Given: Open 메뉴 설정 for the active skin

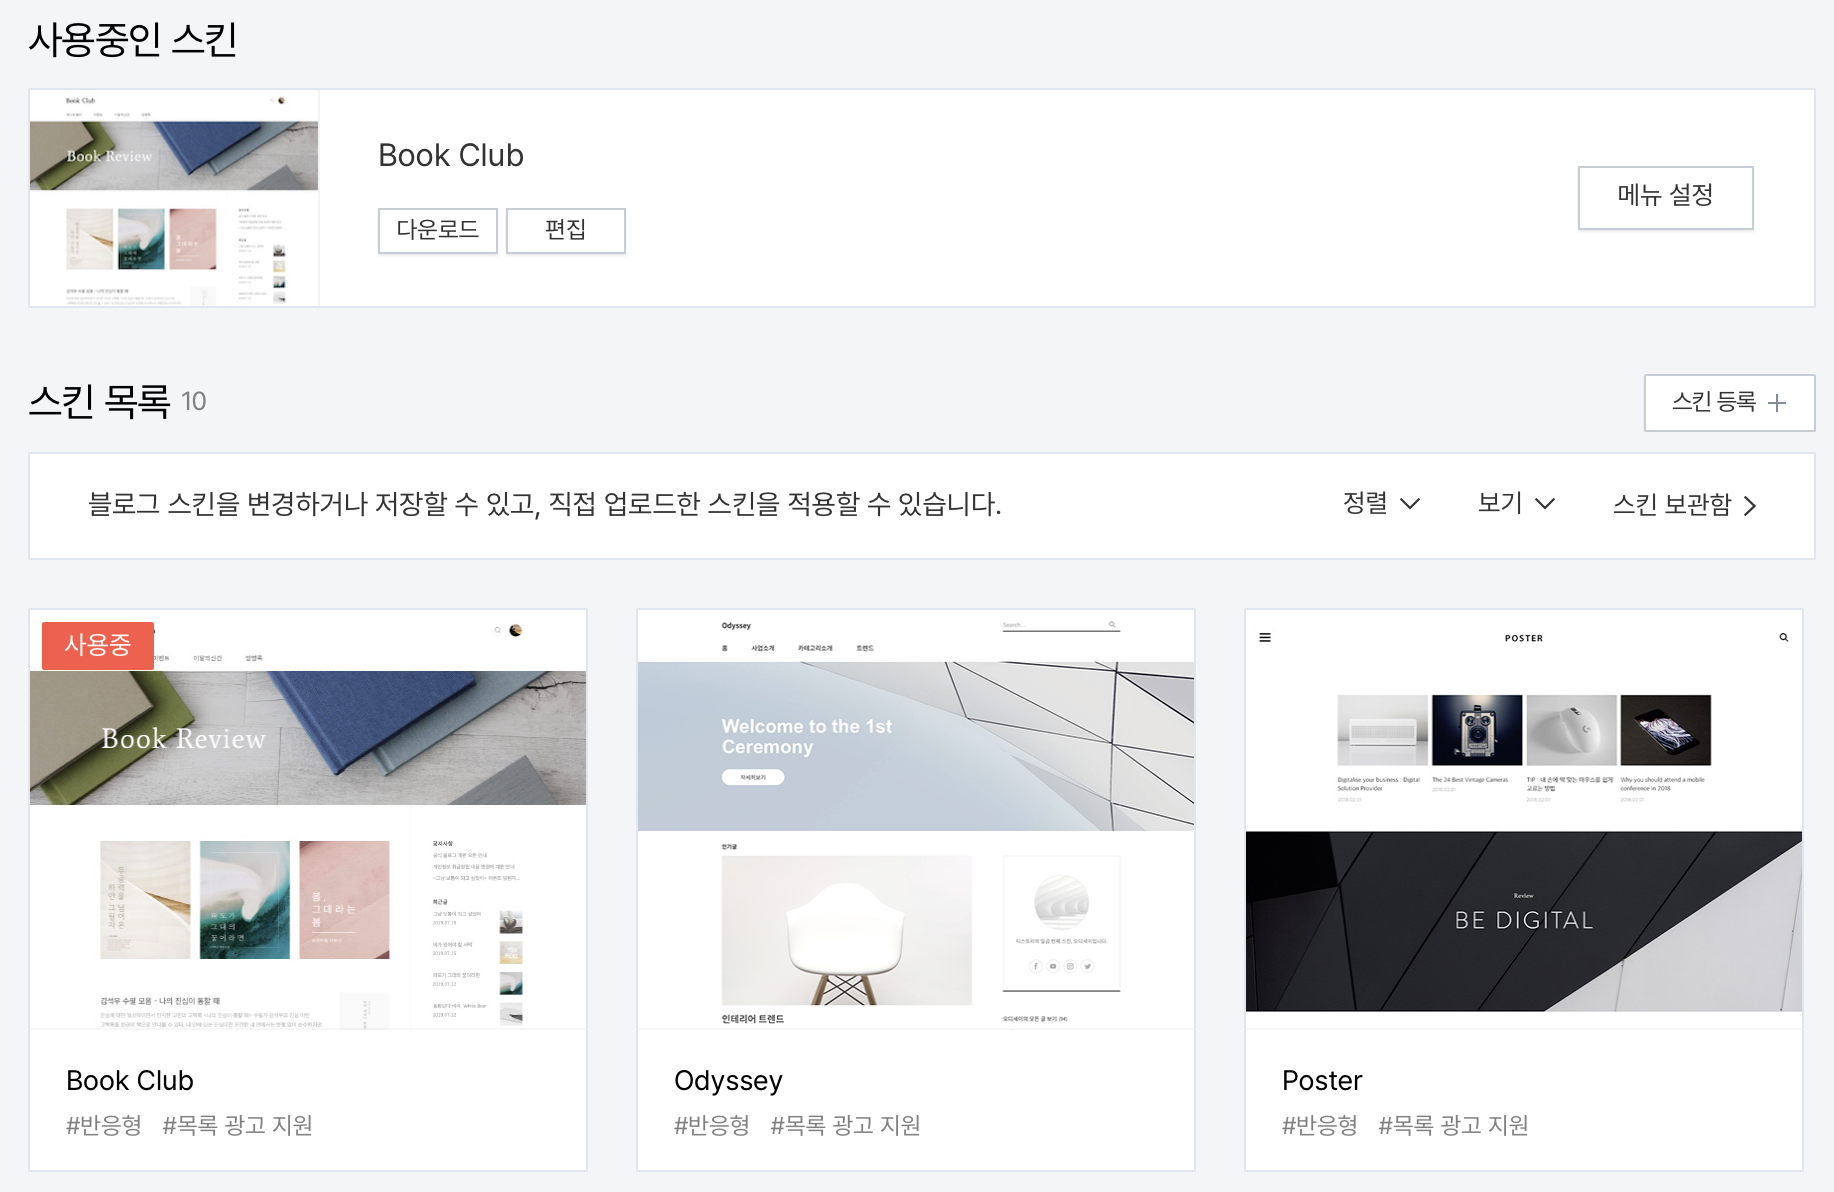Looking at the screenshot, I should pyautogui.click(x=1665, y=197).
